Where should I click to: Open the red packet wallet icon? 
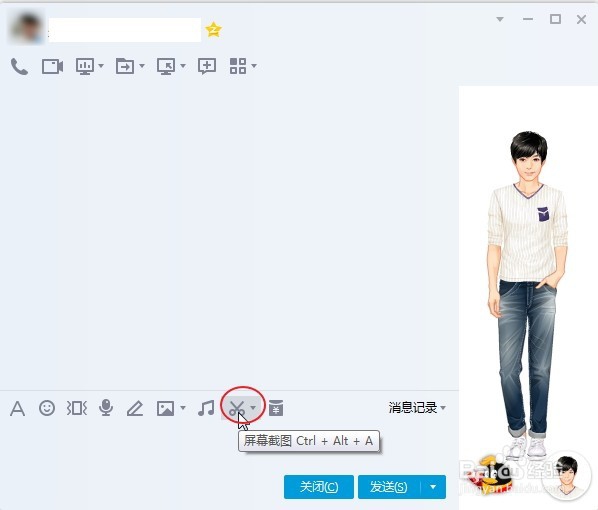pyautogui.click(x=276, y=408)
